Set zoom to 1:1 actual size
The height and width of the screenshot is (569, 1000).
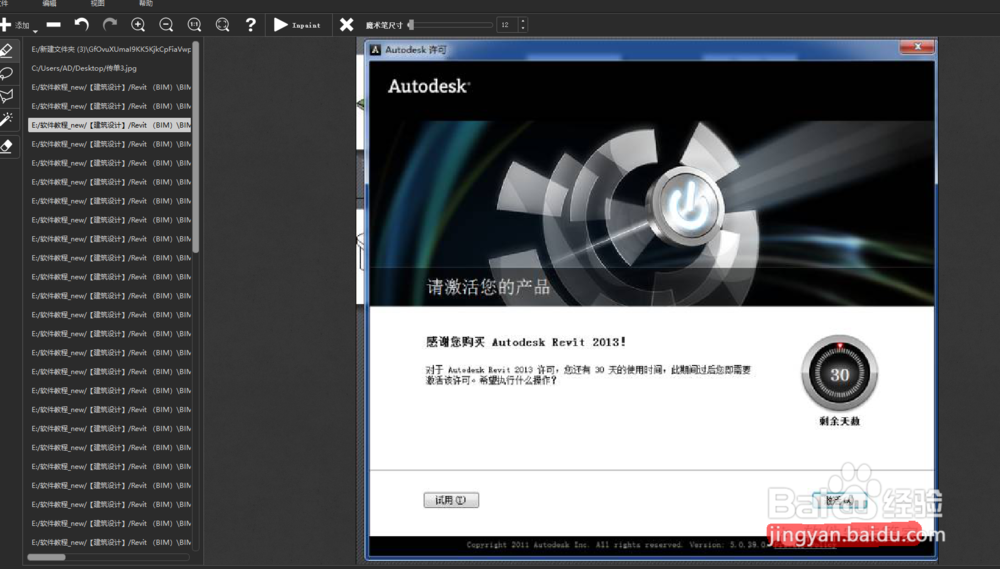[x=195, y=25]
